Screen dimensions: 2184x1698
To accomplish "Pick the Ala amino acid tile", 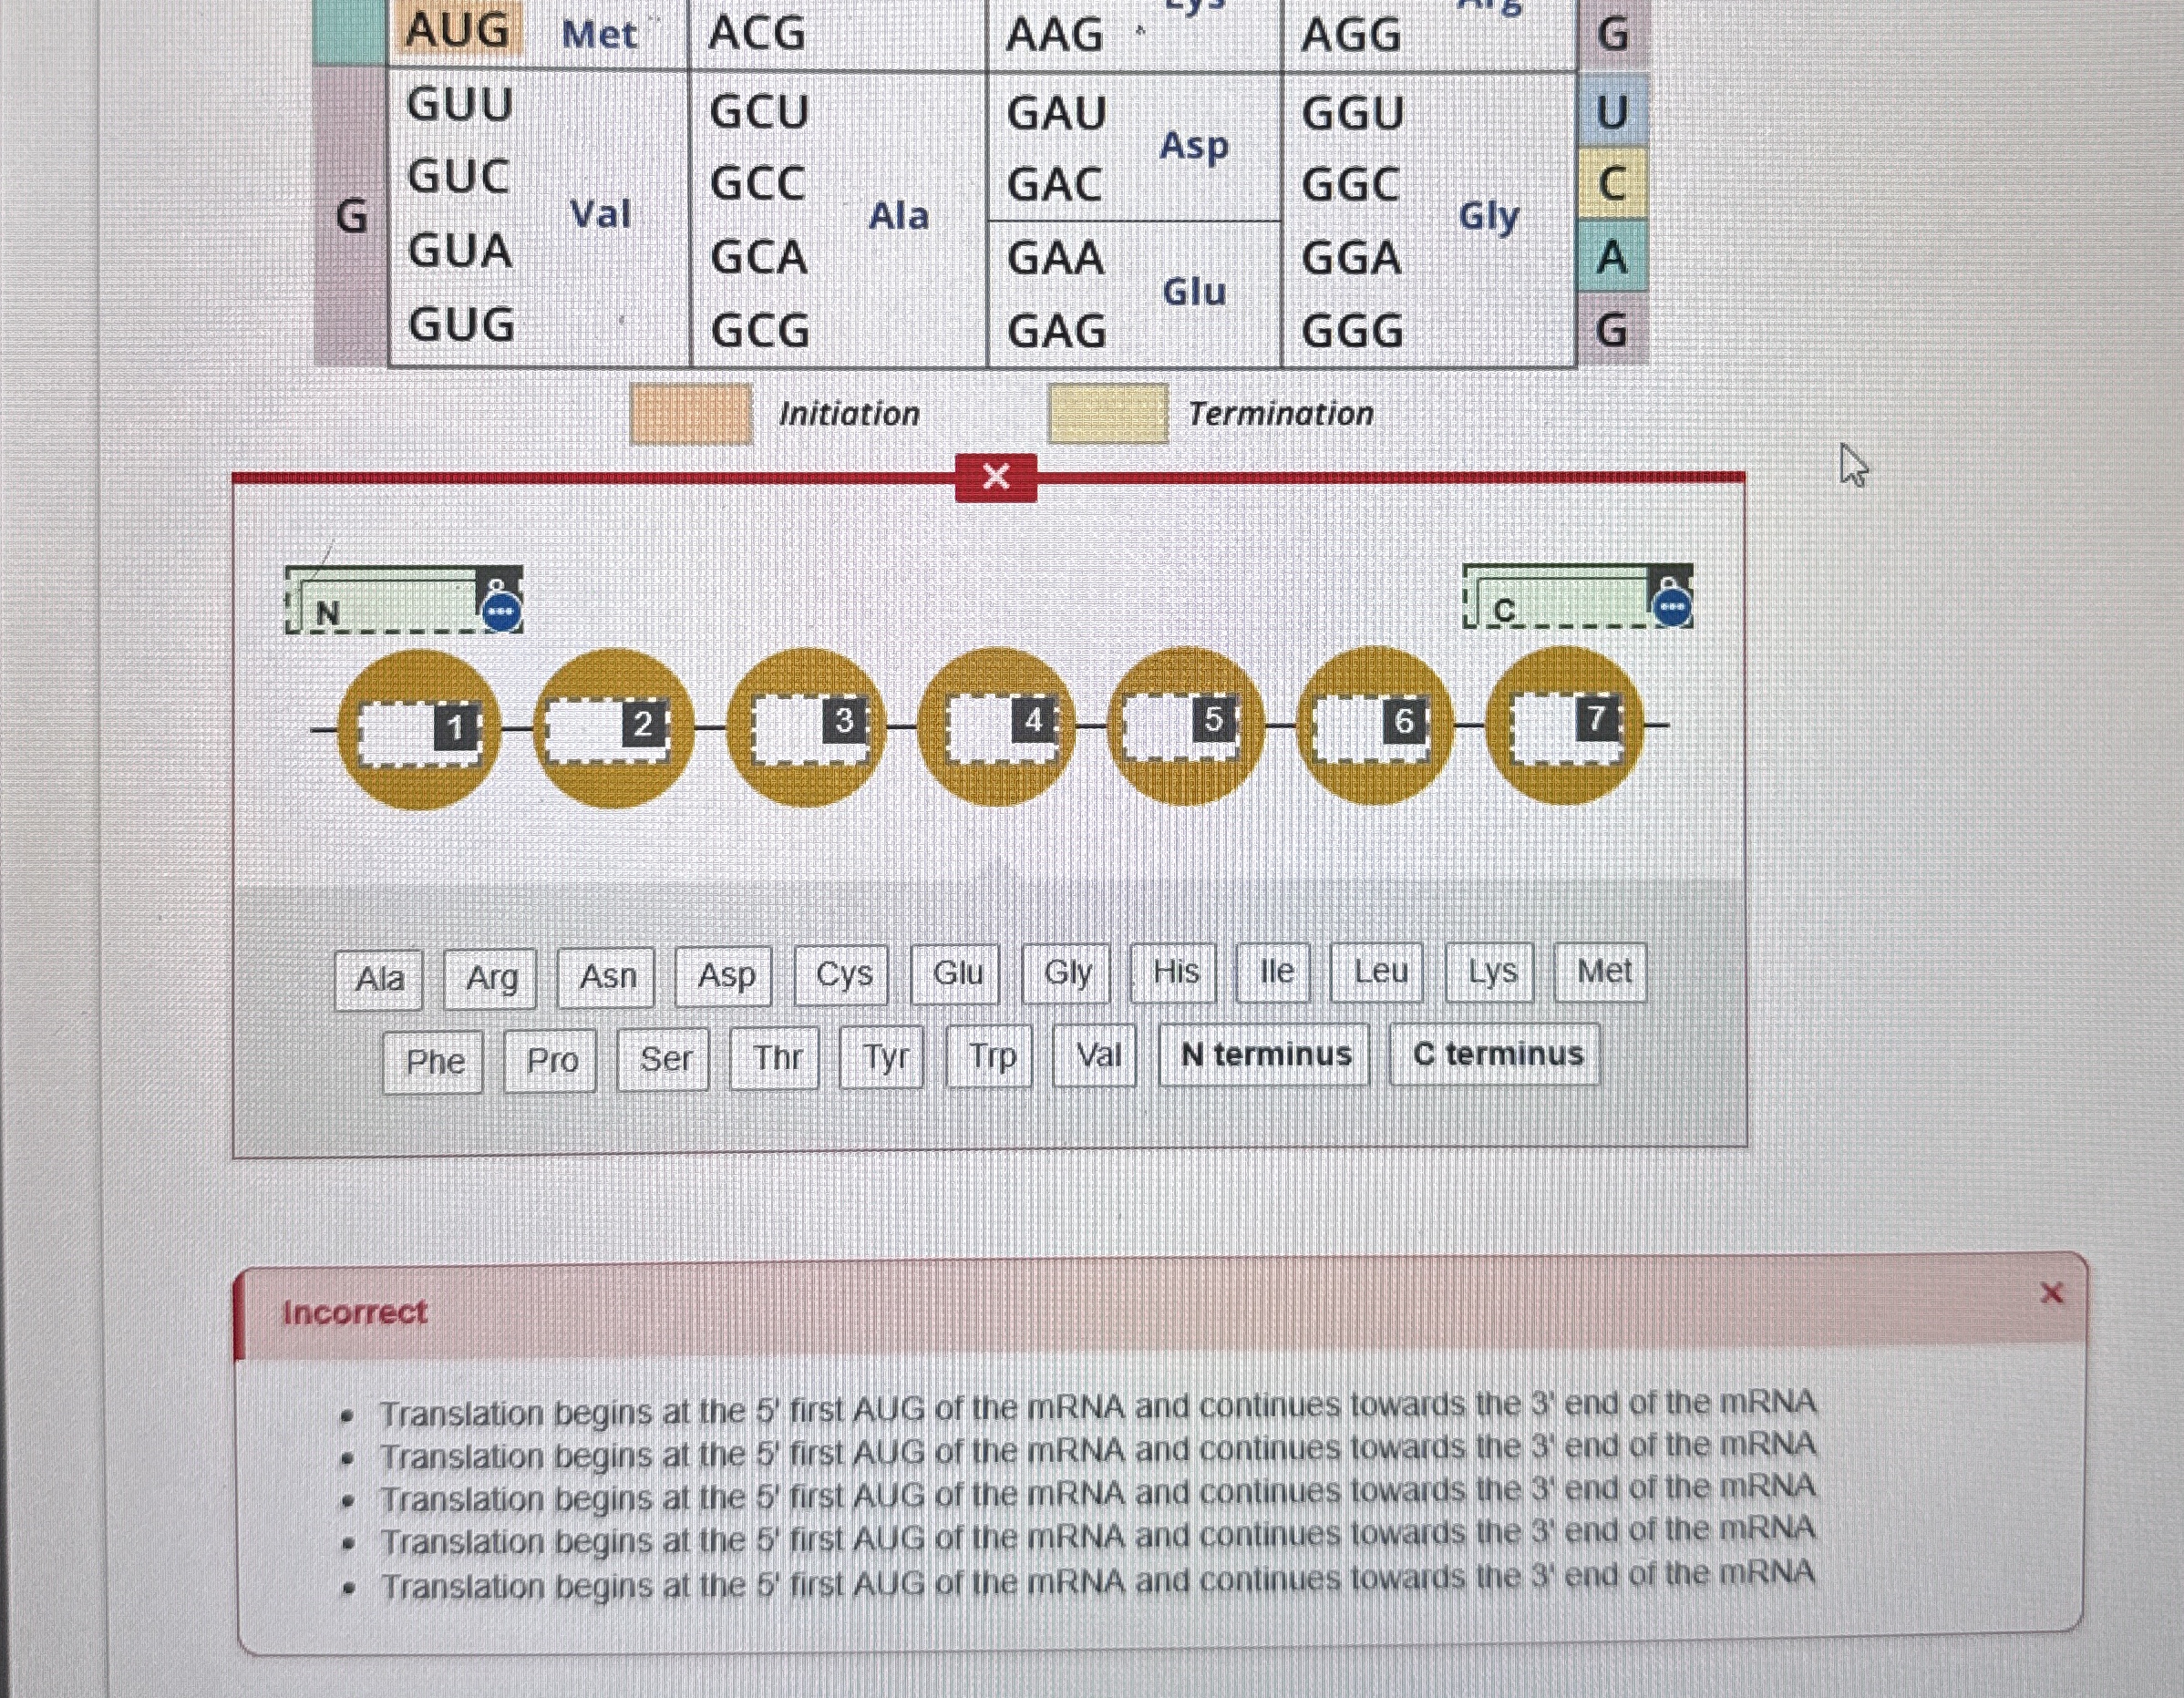I will pos(379,979).
